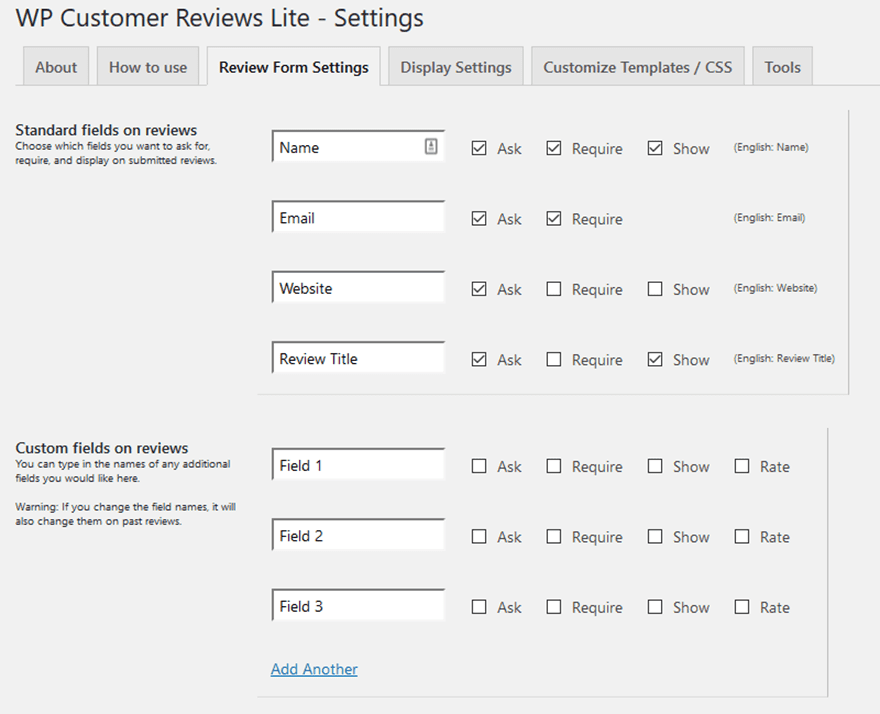Click the (English: Website) hint text
Image resolution: width=880 pixels, height=714 pixels.
pos(775,288)
